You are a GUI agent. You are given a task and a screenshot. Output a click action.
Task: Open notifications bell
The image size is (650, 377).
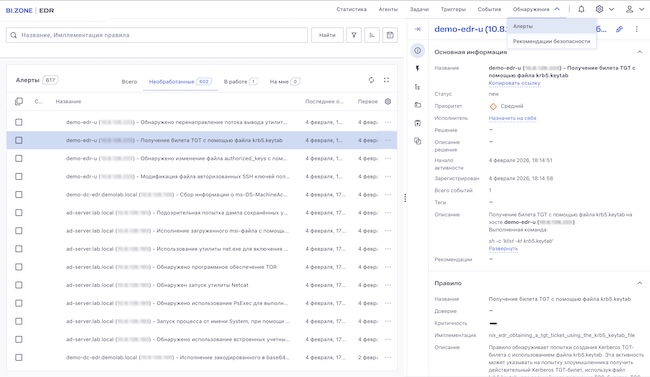pyautogui.click(x=581, y=9)
